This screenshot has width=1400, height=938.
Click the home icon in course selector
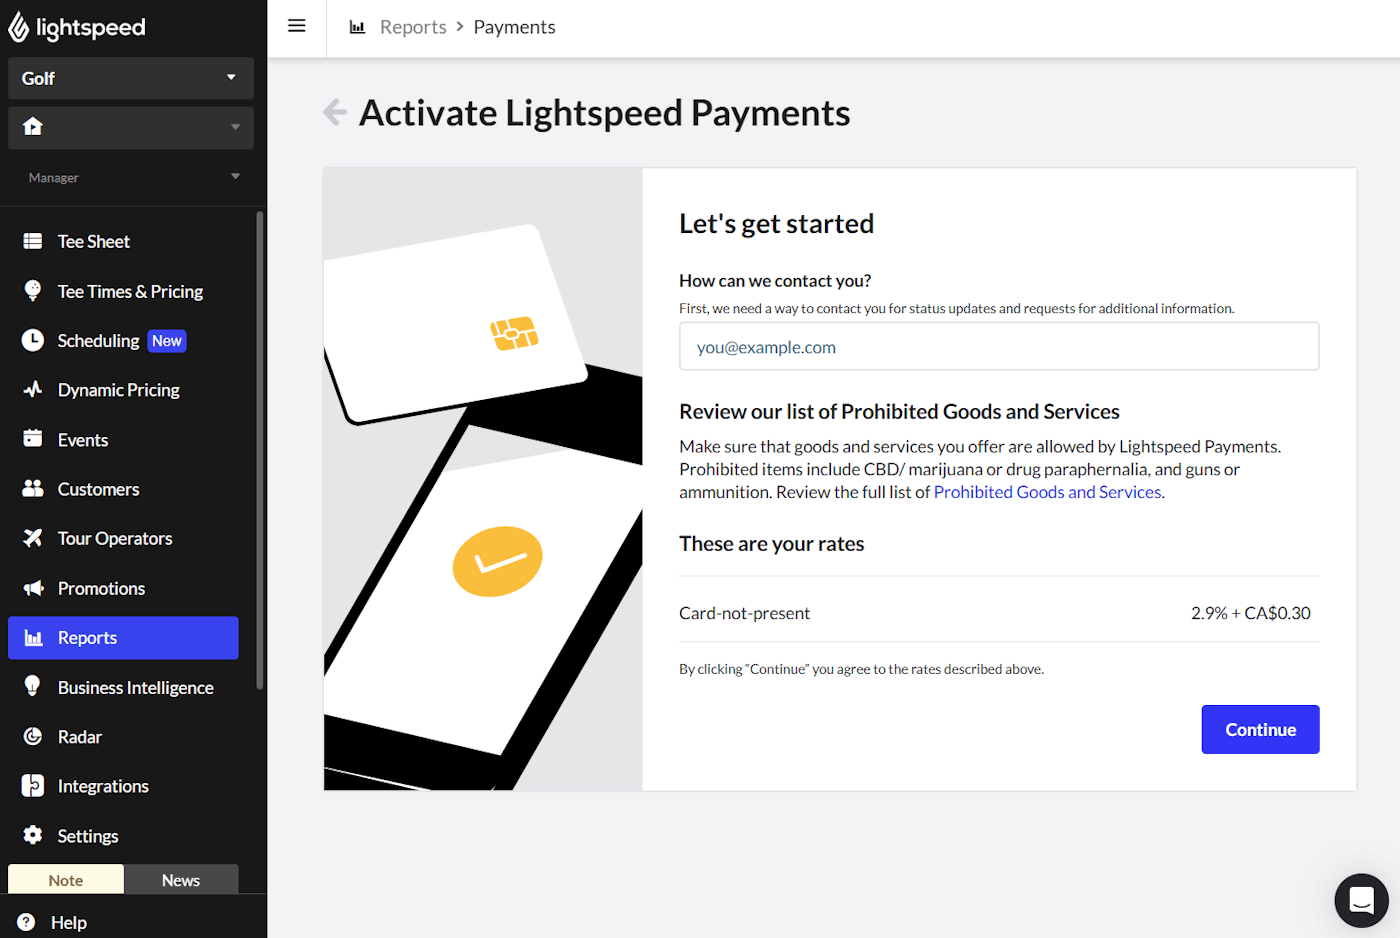(33, 126)
